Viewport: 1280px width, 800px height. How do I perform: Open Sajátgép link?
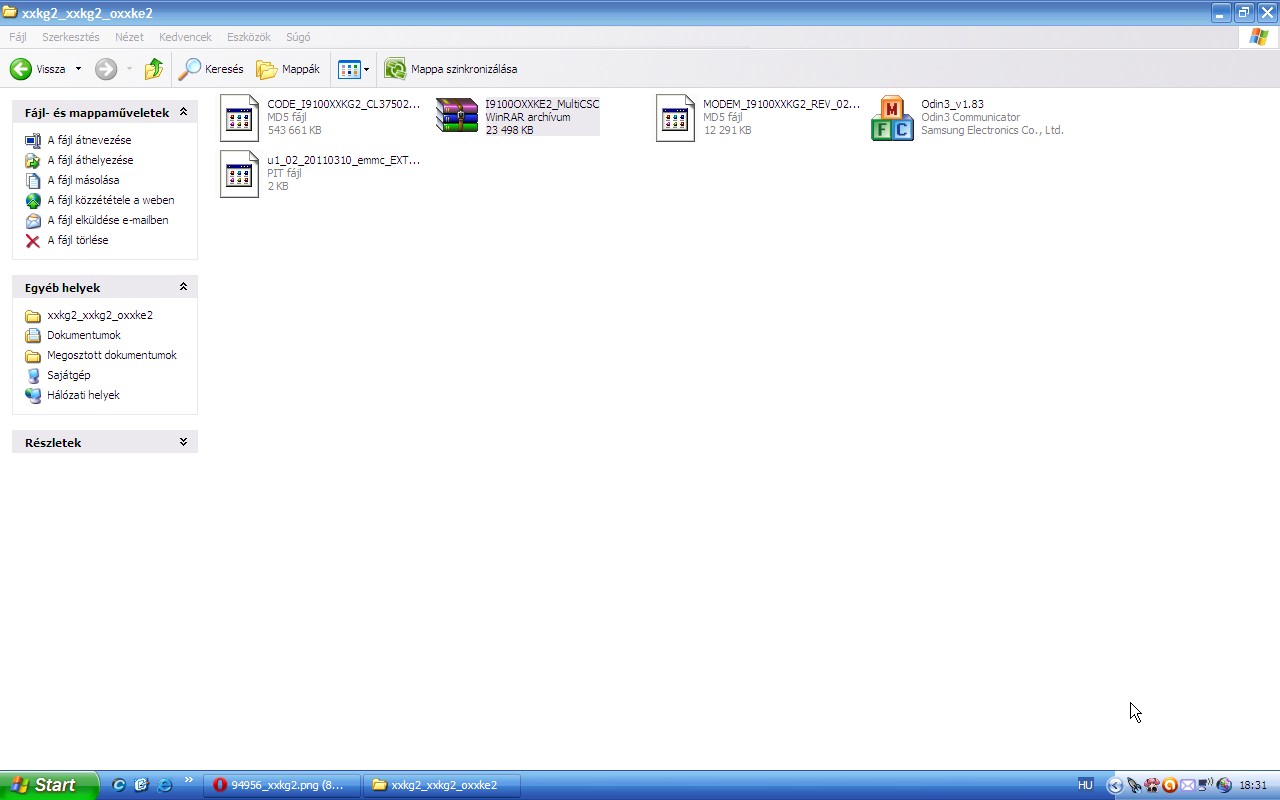click(x=69, y=375)
